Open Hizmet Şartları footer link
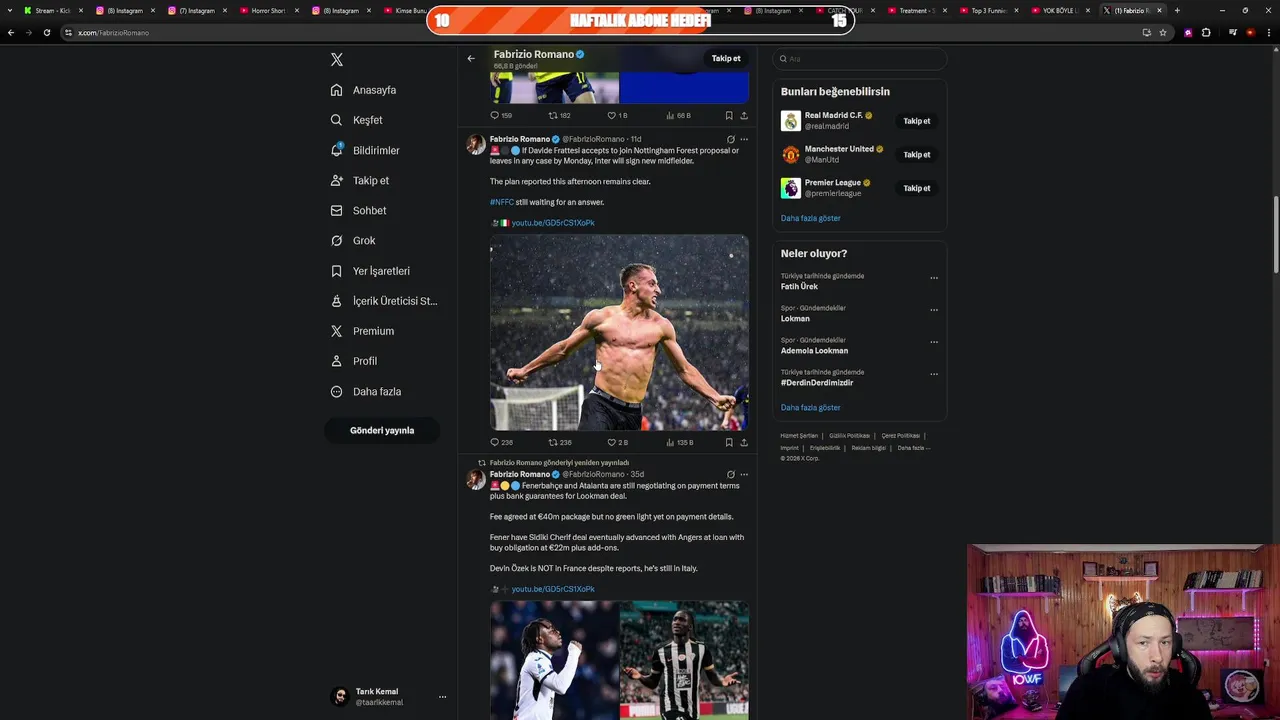 [799, 436]
